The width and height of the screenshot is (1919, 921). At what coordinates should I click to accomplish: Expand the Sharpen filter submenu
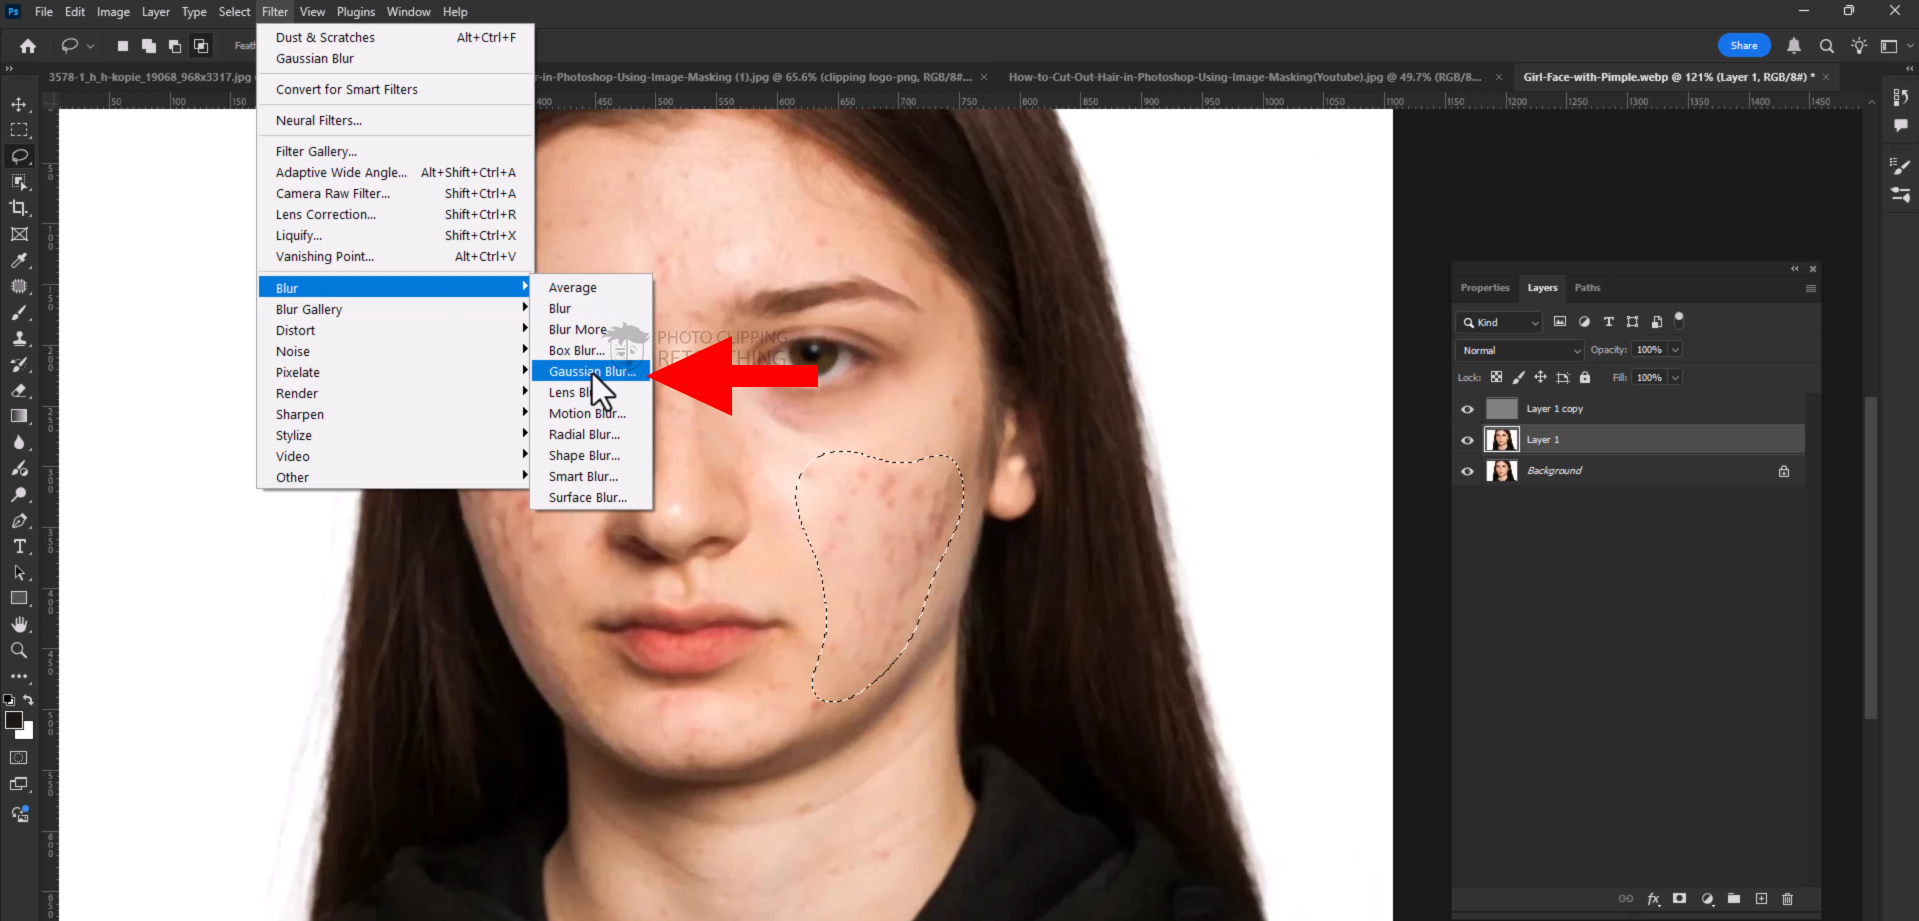pyautogui.click(x=395, y=414)
